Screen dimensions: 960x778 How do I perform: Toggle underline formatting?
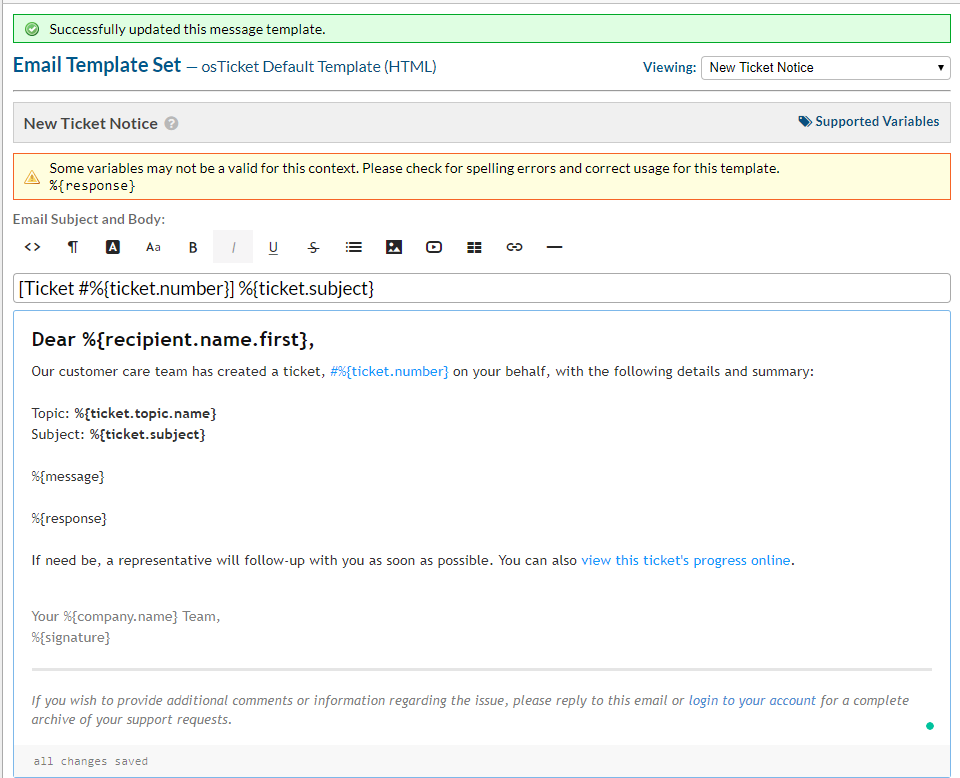pos(273,247)
